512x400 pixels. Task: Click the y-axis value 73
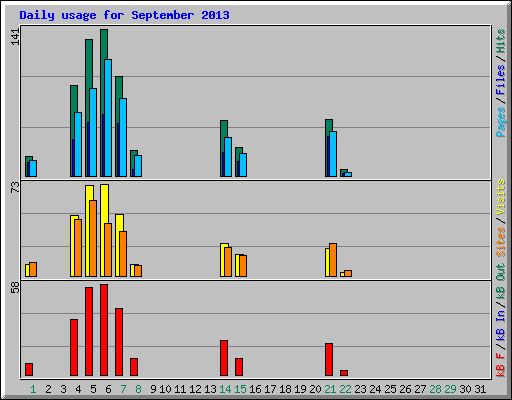[15, 187]
